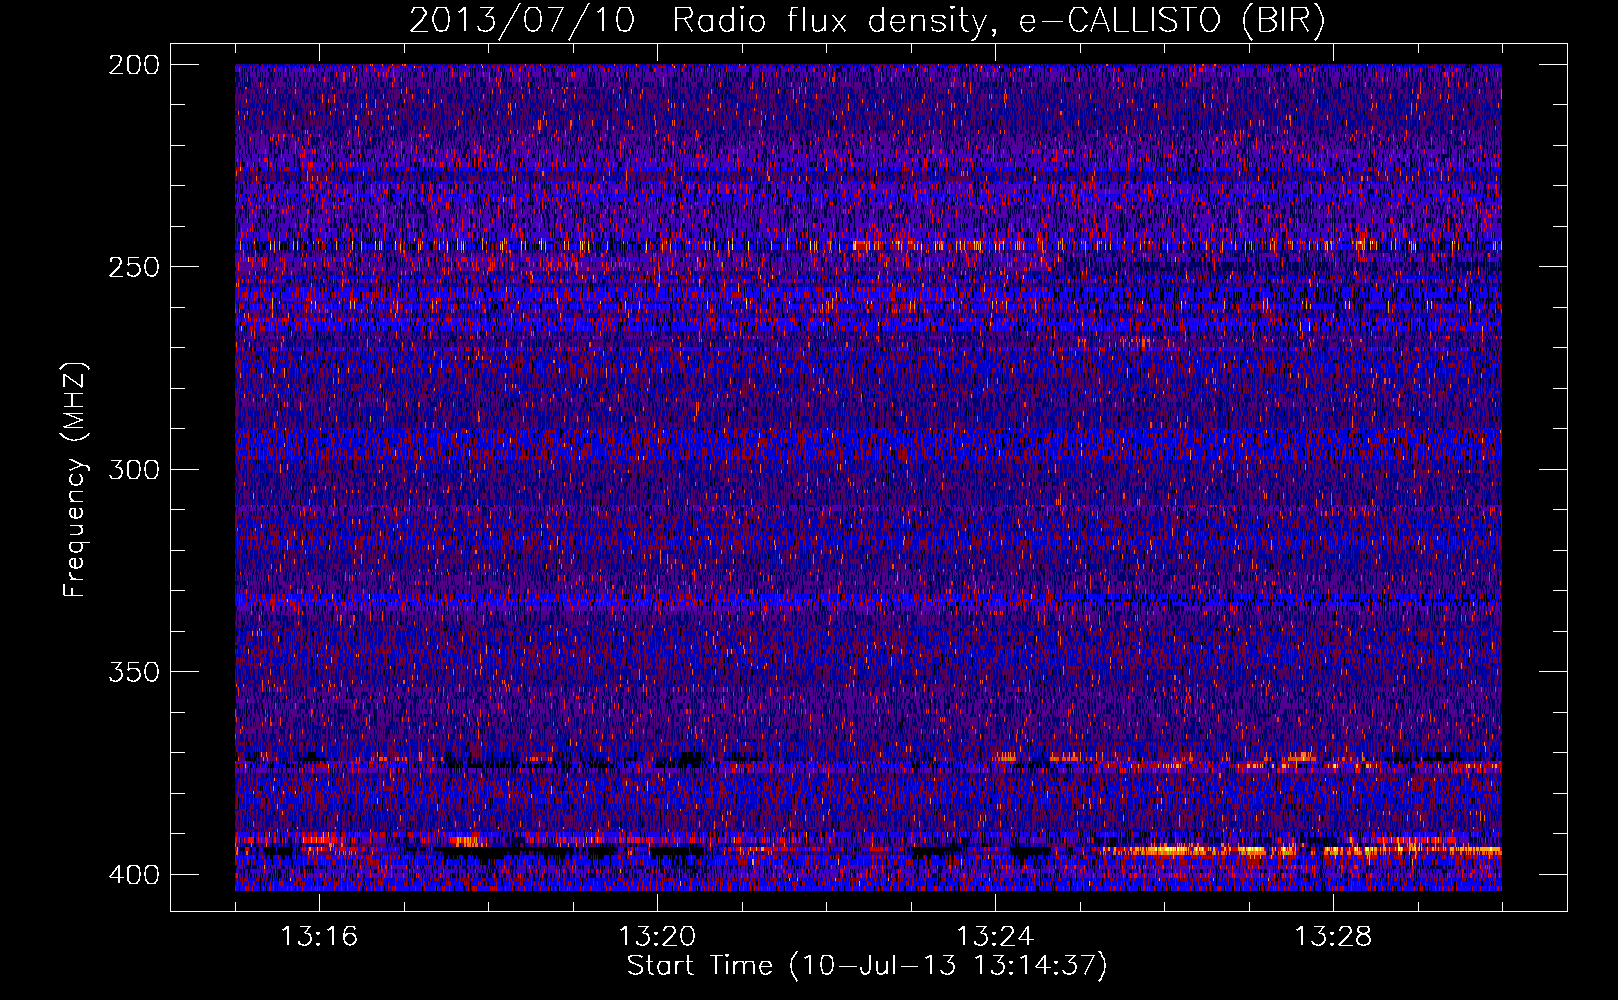The image size is (1618, 1000).
Task: Click the 300 frequency tick label
Action: [x=134, y=469]
